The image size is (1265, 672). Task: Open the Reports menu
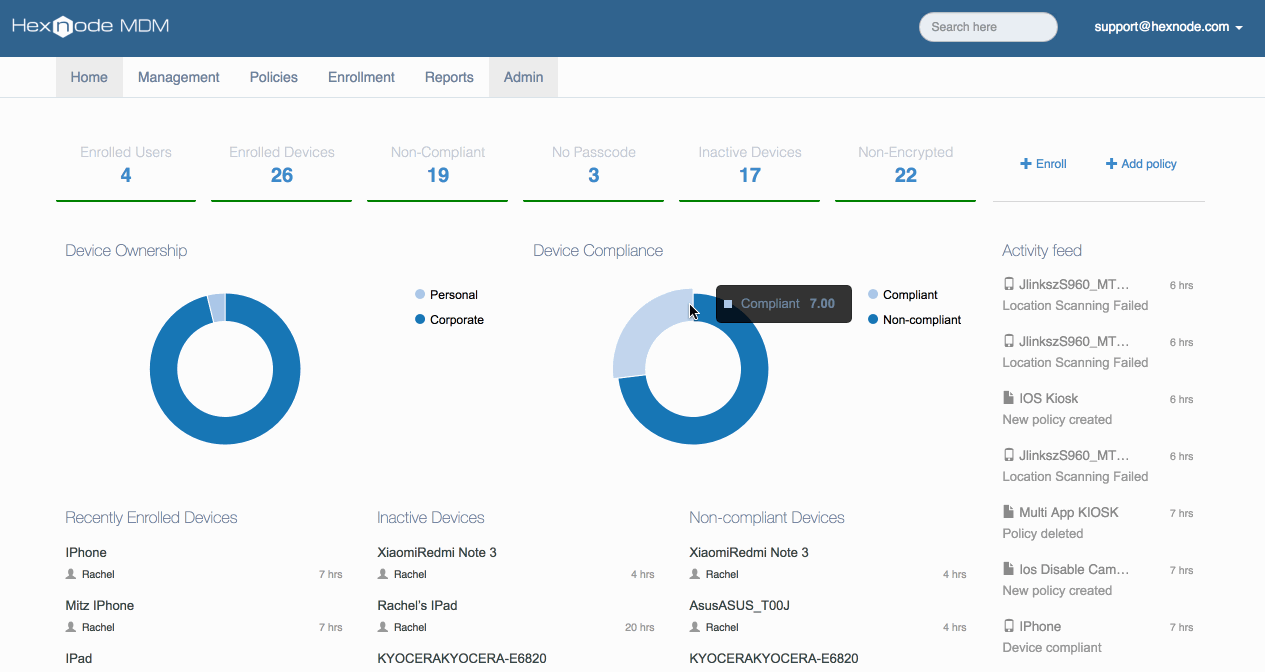click(449, 77)
